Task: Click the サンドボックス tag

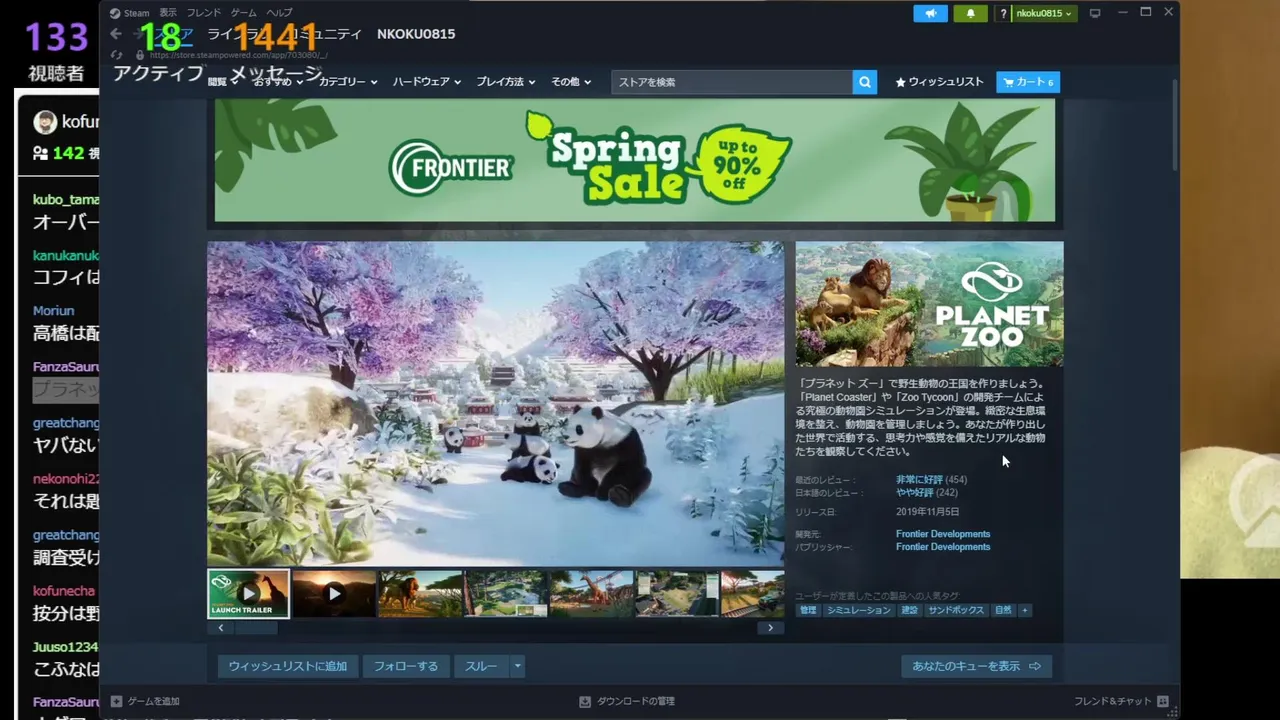Action: (956, 610)
